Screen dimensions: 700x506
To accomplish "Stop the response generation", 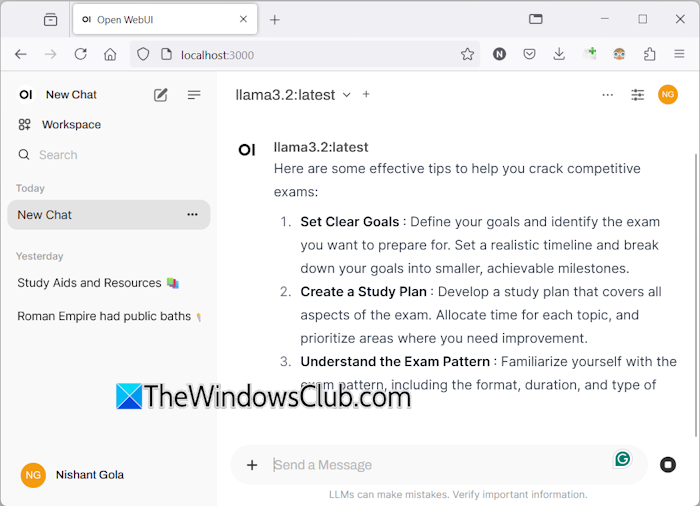I will point(668,464).
